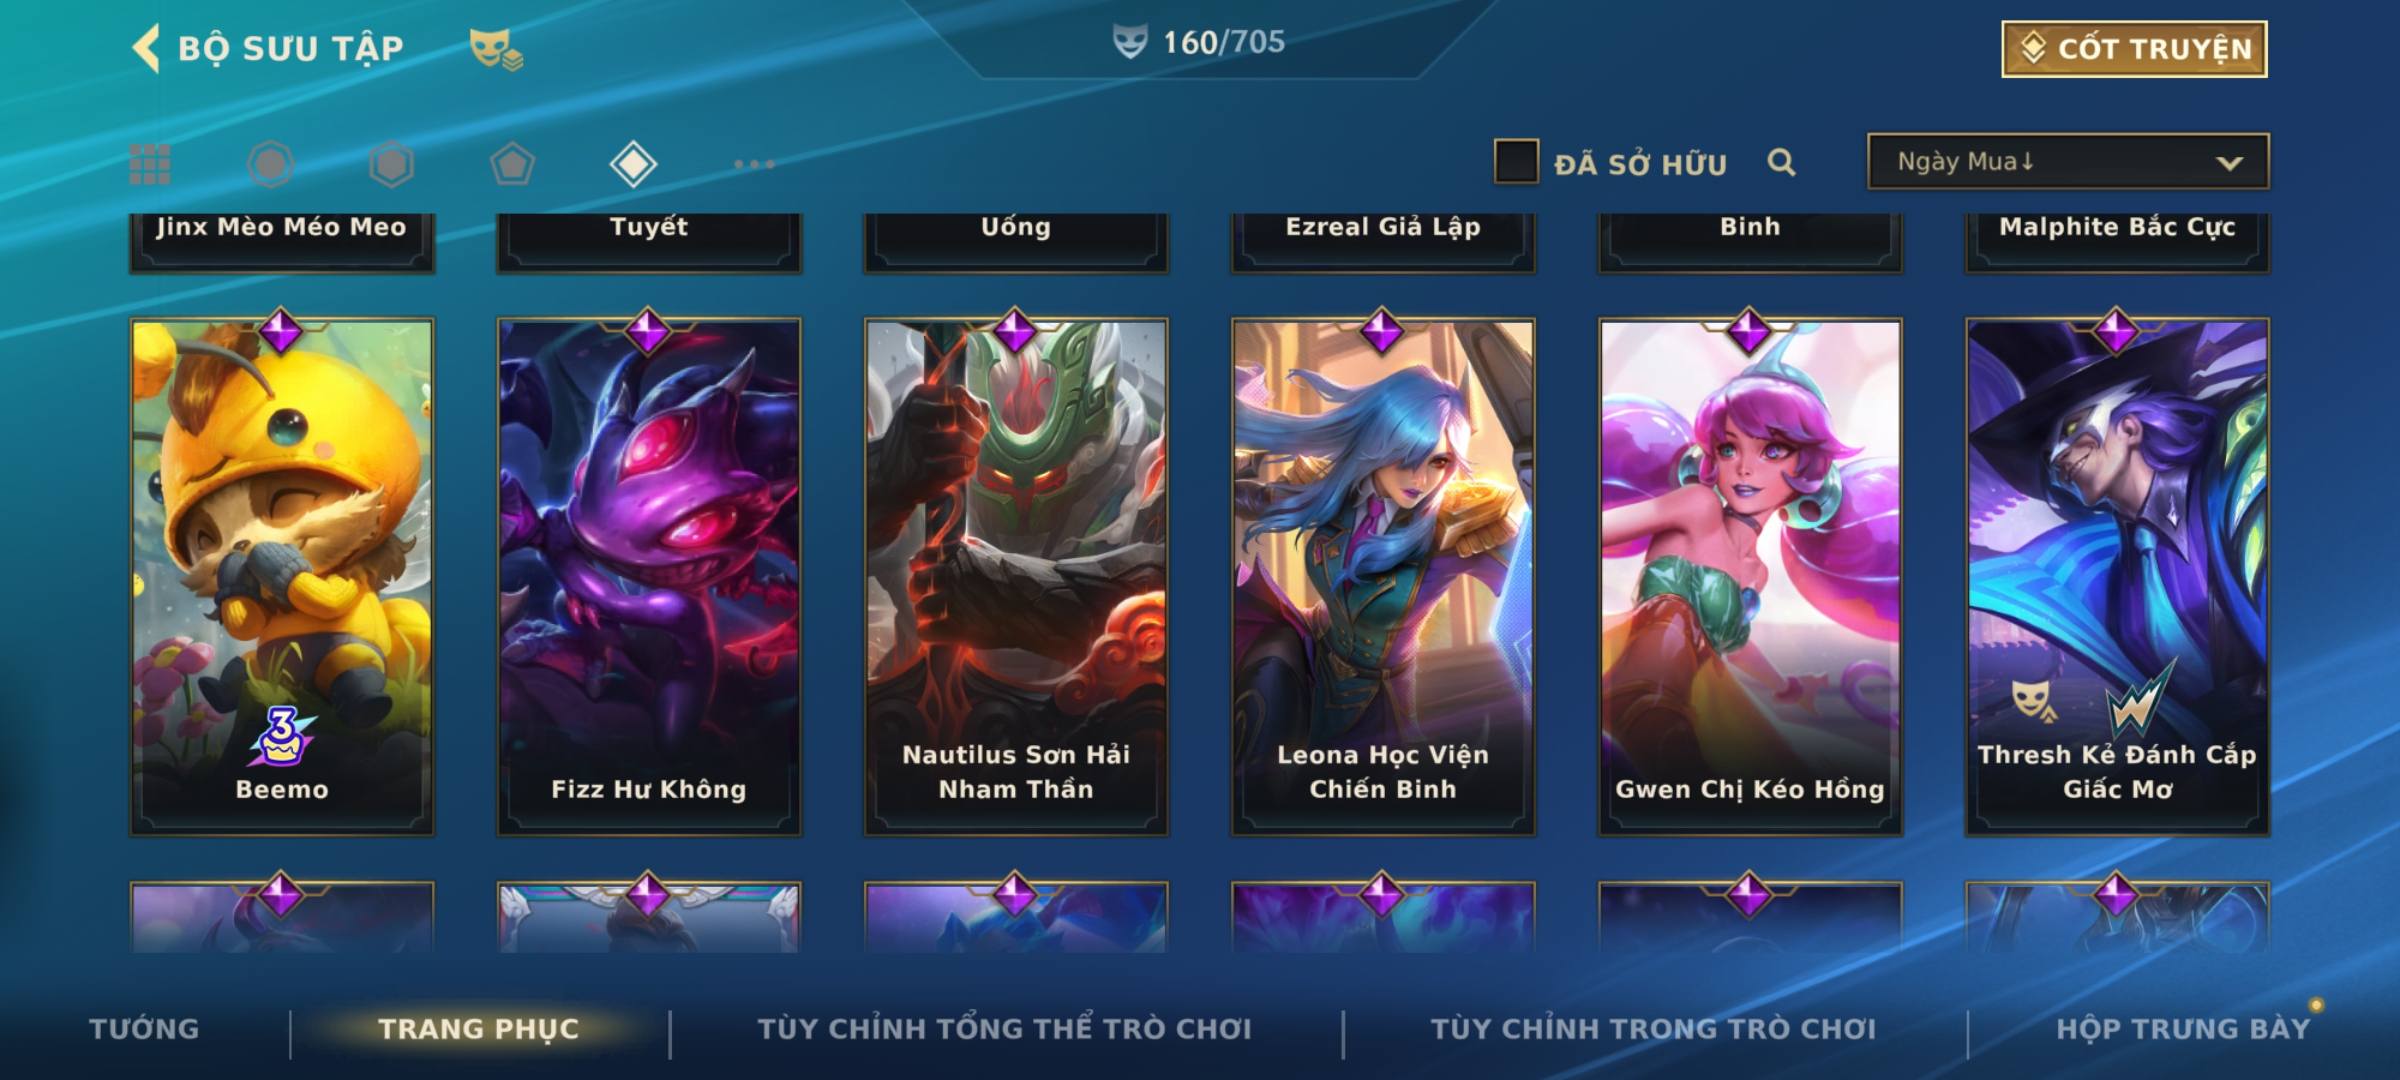This screenshot has width=2400, height=1080.
Task: Open the three-dots more filters icon
Action: (754, 164)
